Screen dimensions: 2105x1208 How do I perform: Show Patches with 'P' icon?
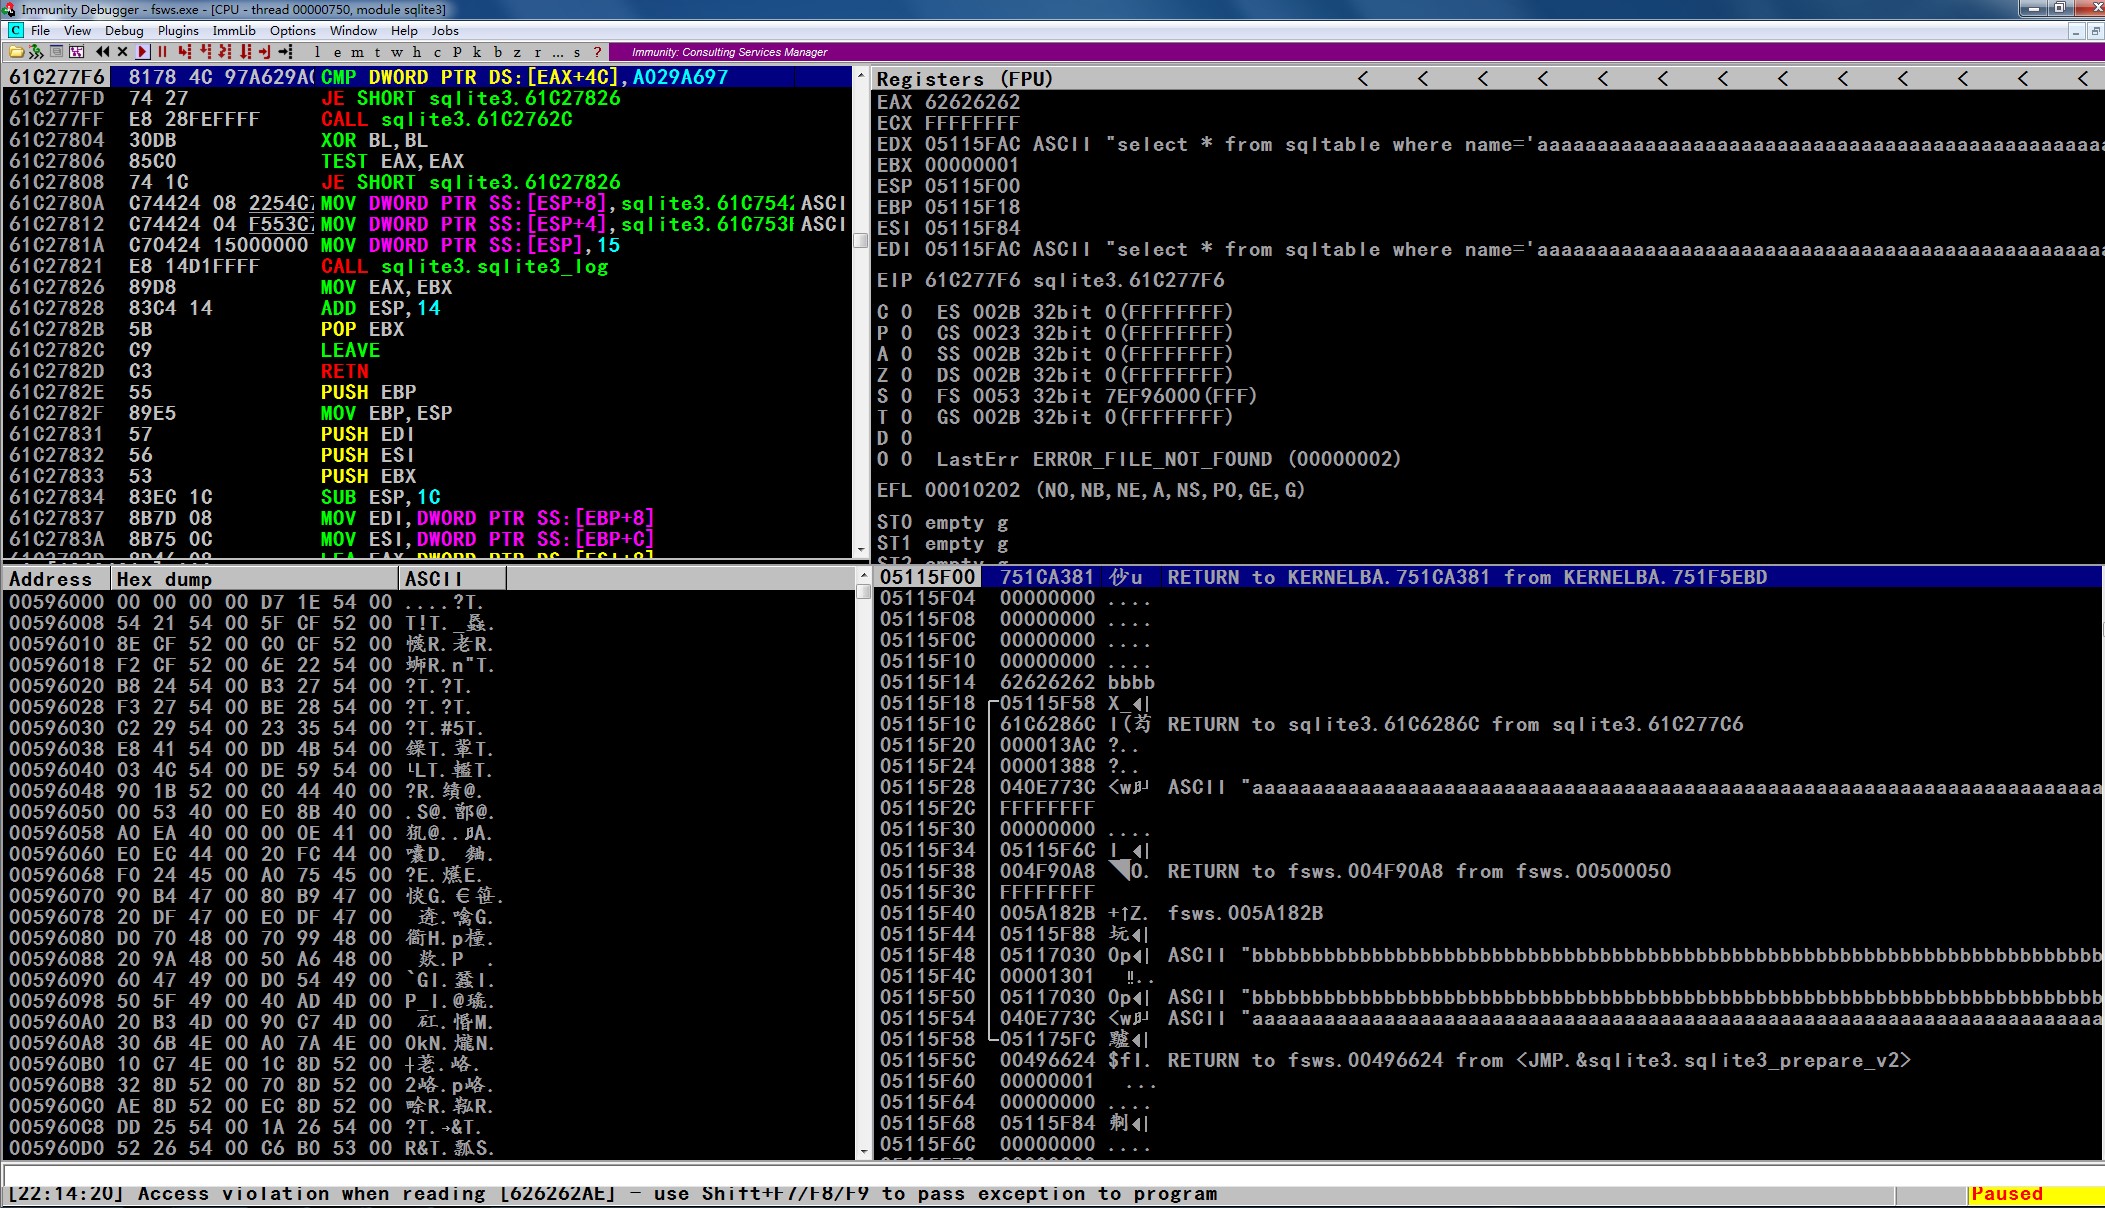tap(457, 52)
